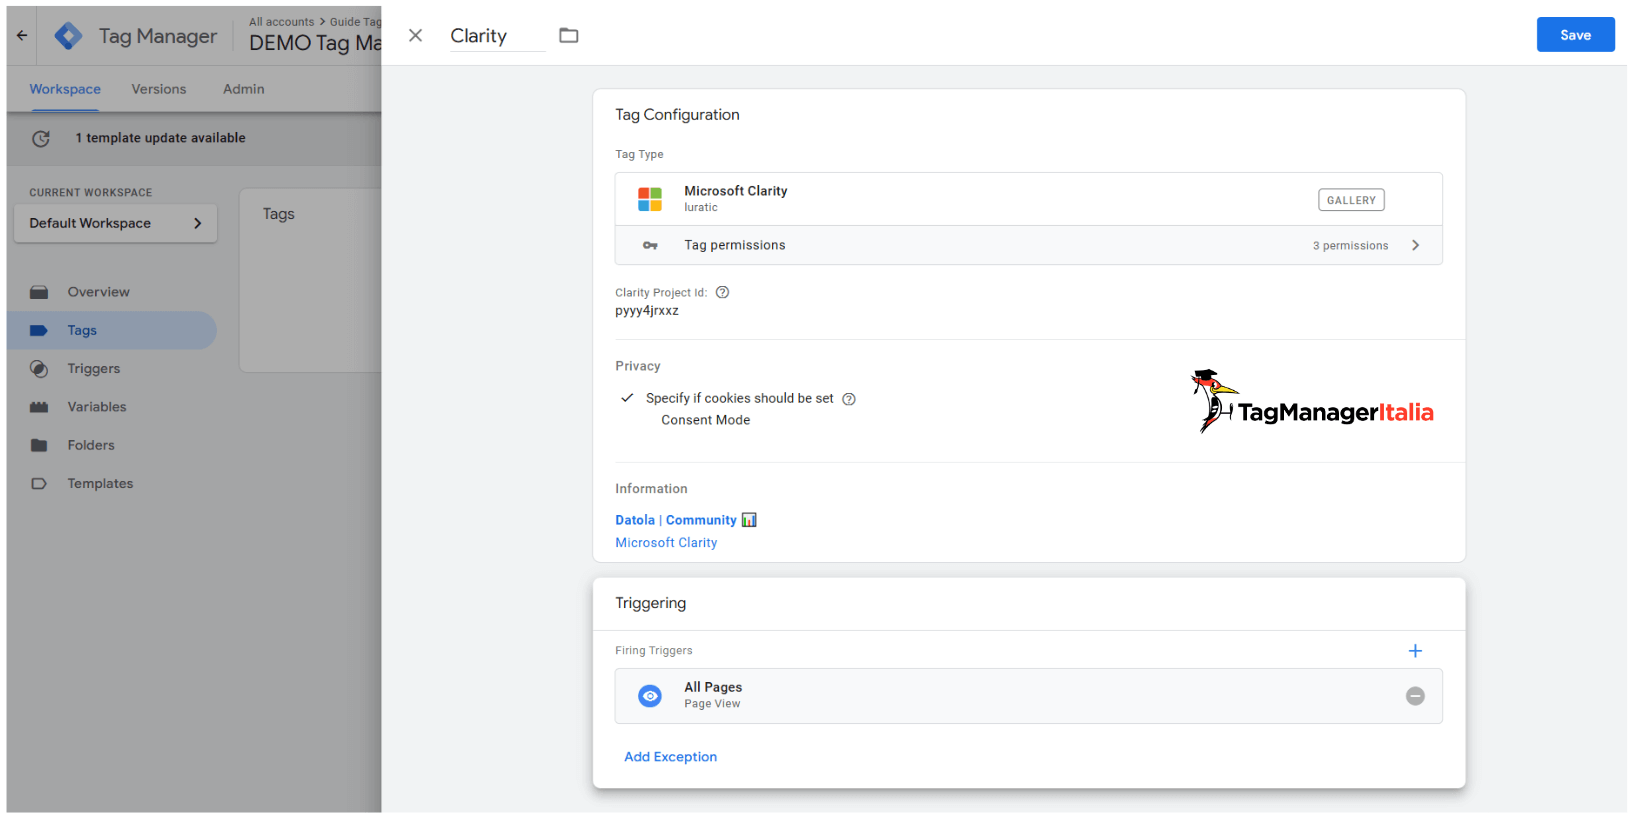Viewport: 1635px width, 819px height.
Task: Click the Microsoft Clarity tag type logo
Action: [650, 199]
